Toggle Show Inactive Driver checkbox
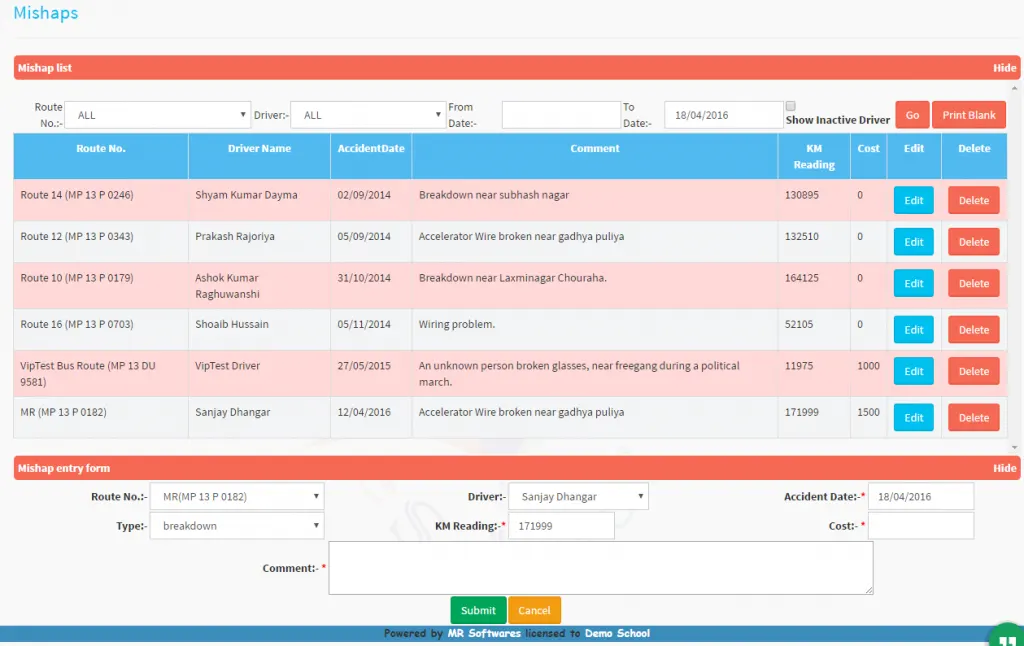The image size is (1024, 646). pyautogui.click(x=791, y=106)
